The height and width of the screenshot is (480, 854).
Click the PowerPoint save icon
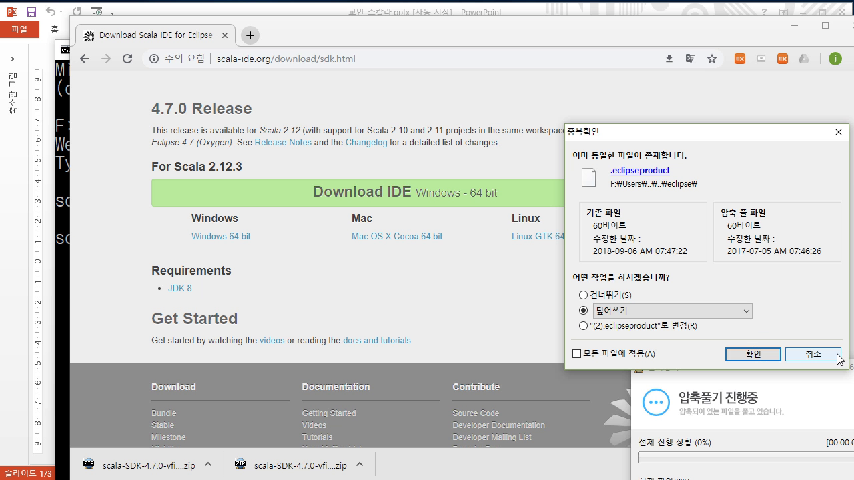31,11
